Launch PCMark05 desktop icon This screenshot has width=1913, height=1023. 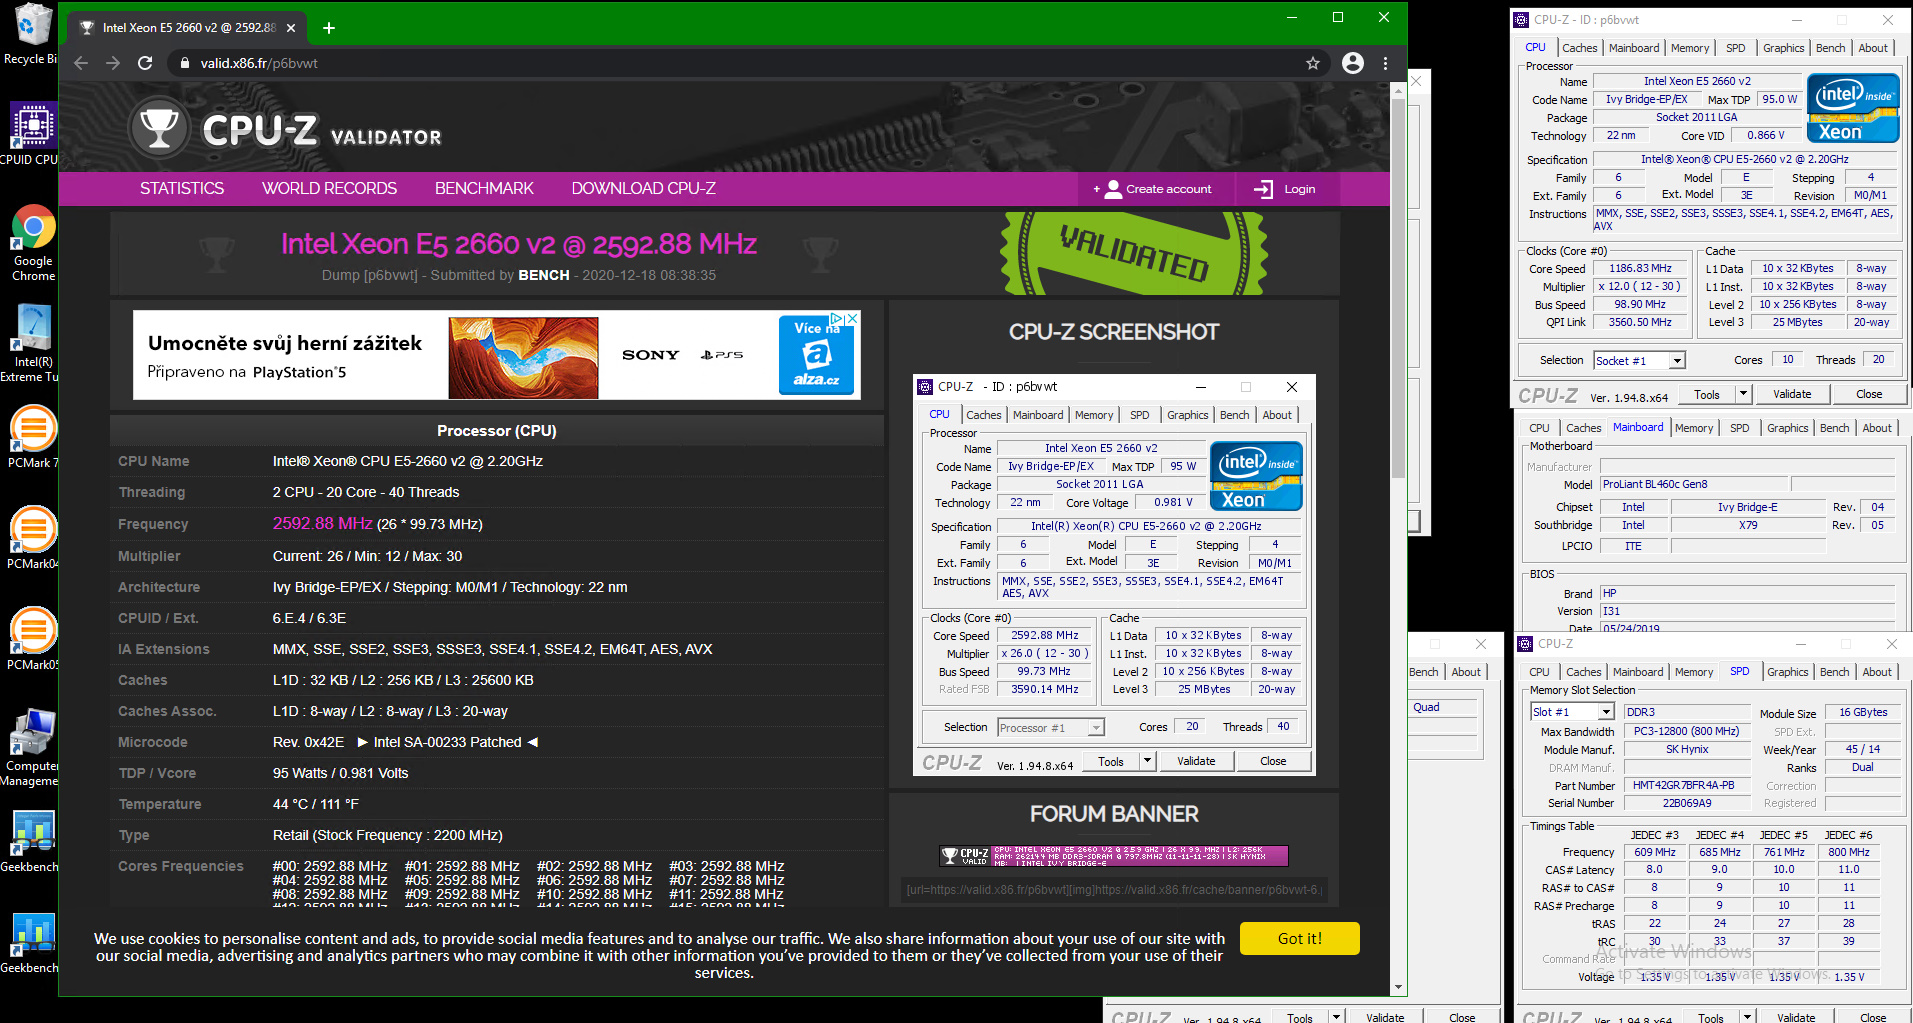[x=32, y=639]
